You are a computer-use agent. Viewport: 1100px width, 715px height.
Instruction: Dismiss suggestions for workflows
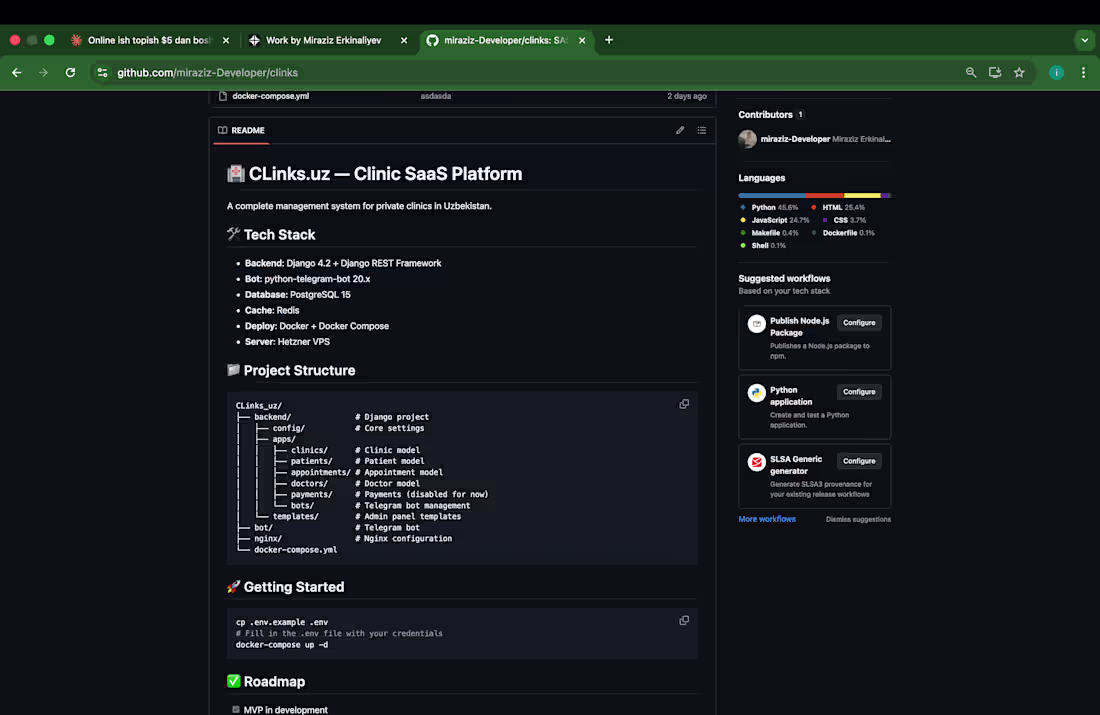(x=858, y=519)
